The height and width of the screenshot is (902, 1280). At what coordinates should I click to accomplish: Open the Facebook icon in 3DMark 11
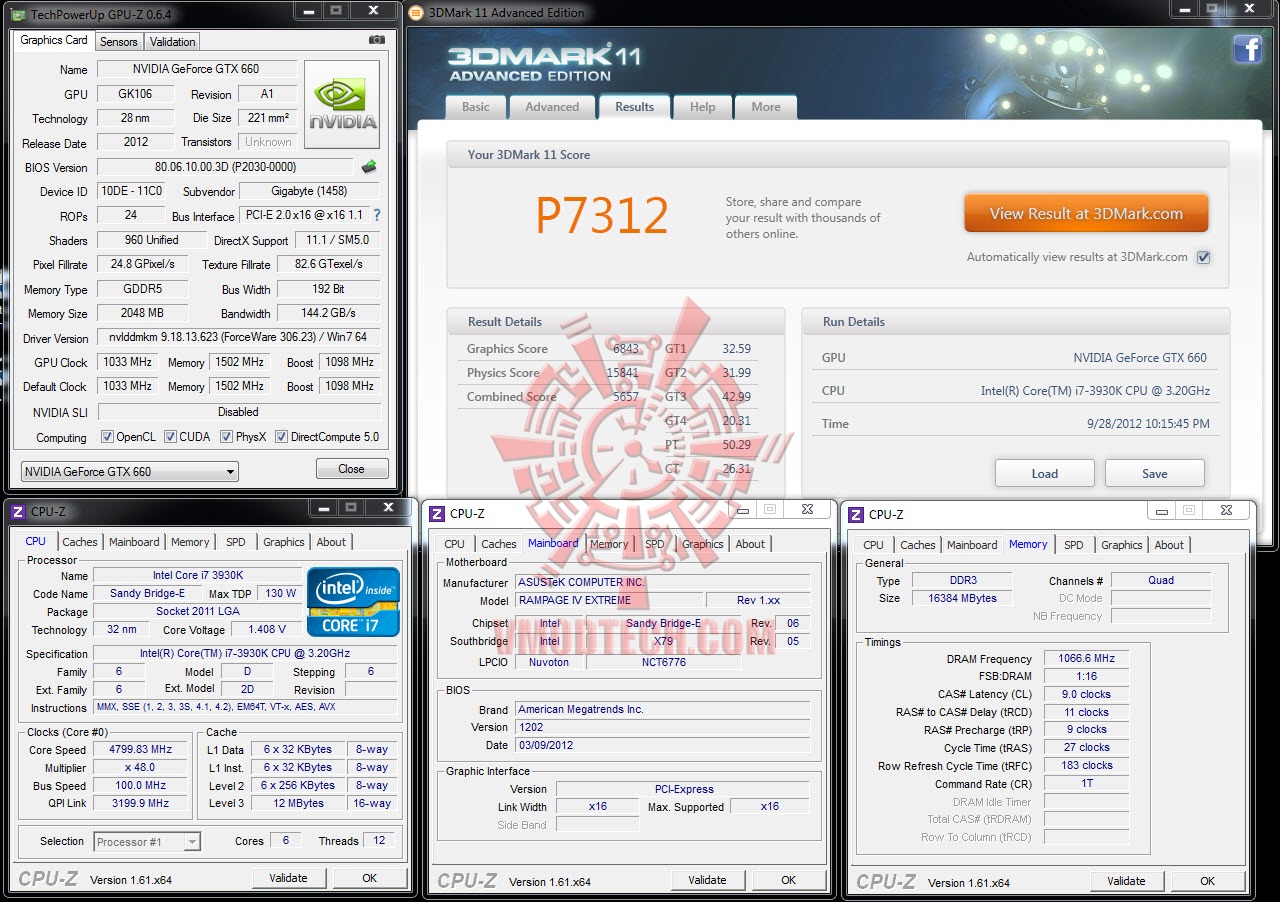point(1247,49)
